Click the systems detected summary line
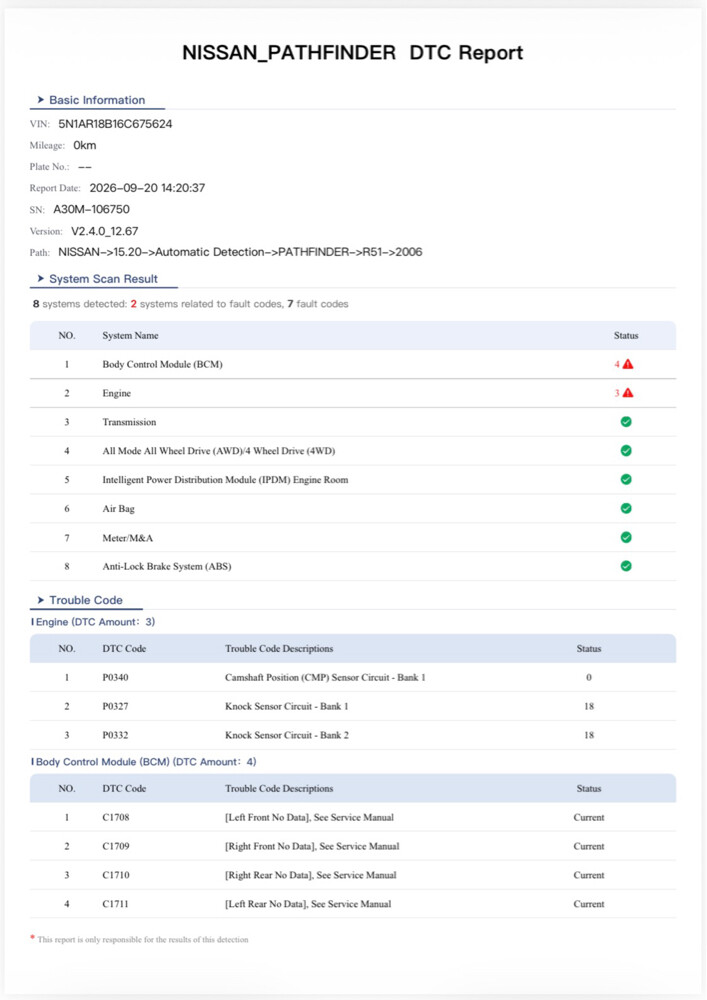Image resolution: width=707 pixels, height=1000 pixels. [x=191, y=304]
